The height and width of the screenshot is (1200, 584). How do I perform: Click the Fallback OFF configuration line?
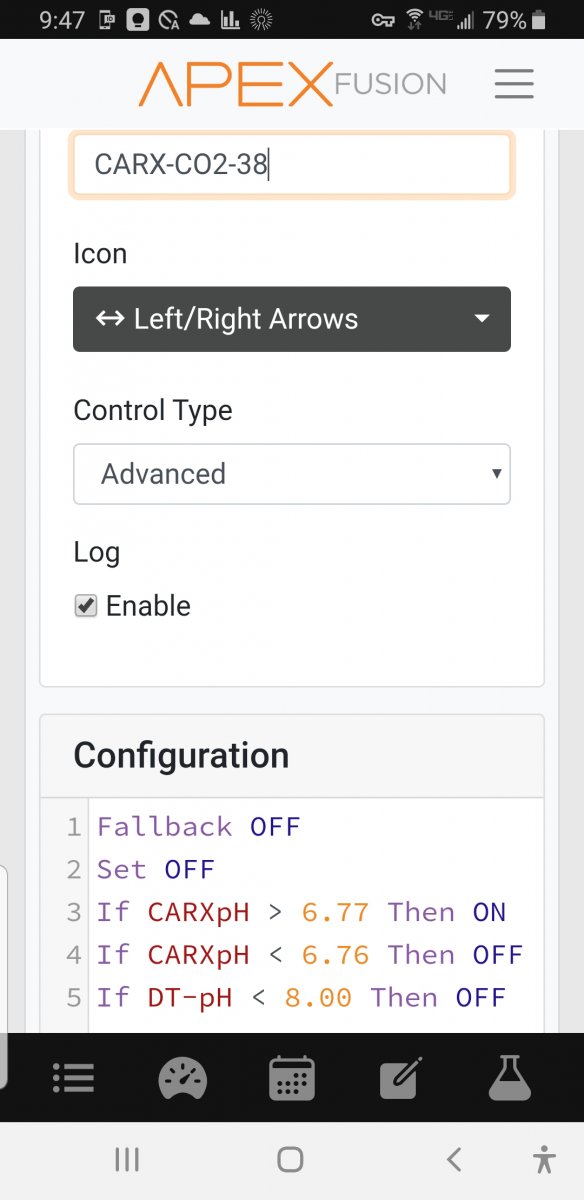click(199, 827)
